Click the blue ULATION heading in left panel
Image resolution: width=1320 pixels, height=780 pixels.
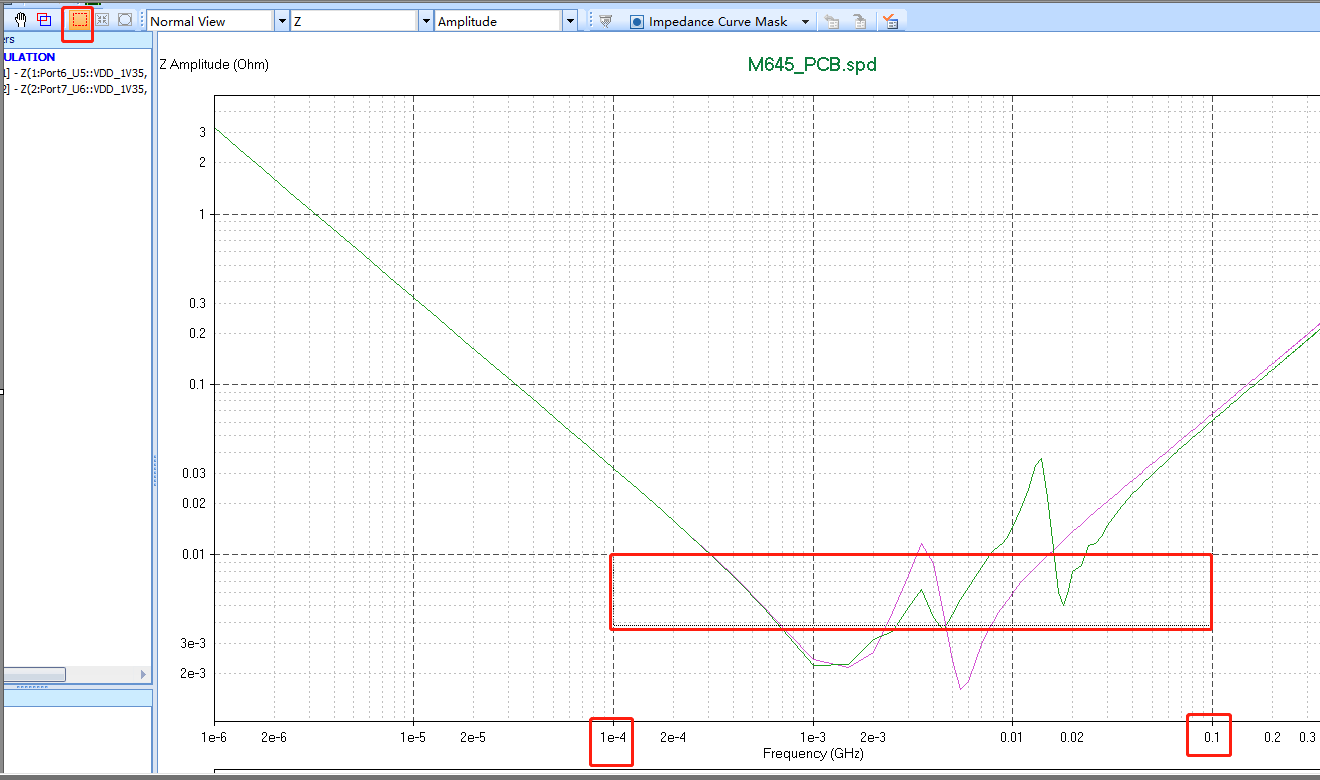click(x=28, y=57)
